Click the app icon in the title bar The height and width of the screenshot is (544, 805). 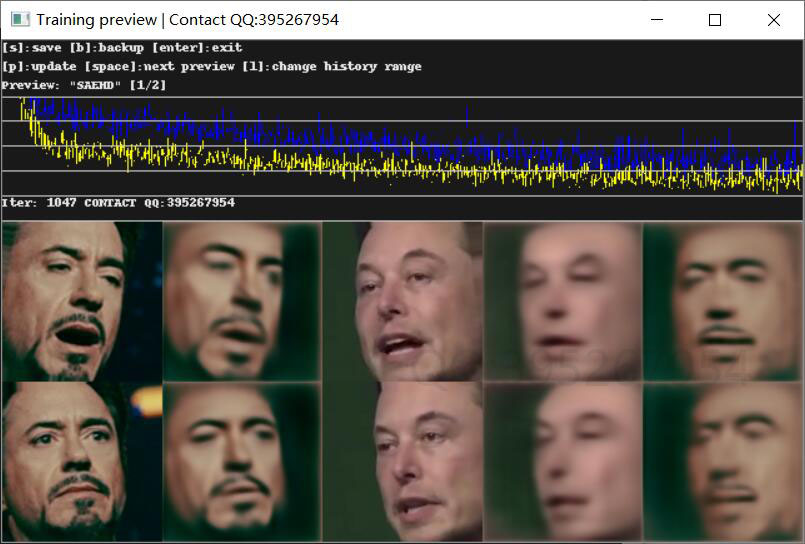tap(19, 20)
